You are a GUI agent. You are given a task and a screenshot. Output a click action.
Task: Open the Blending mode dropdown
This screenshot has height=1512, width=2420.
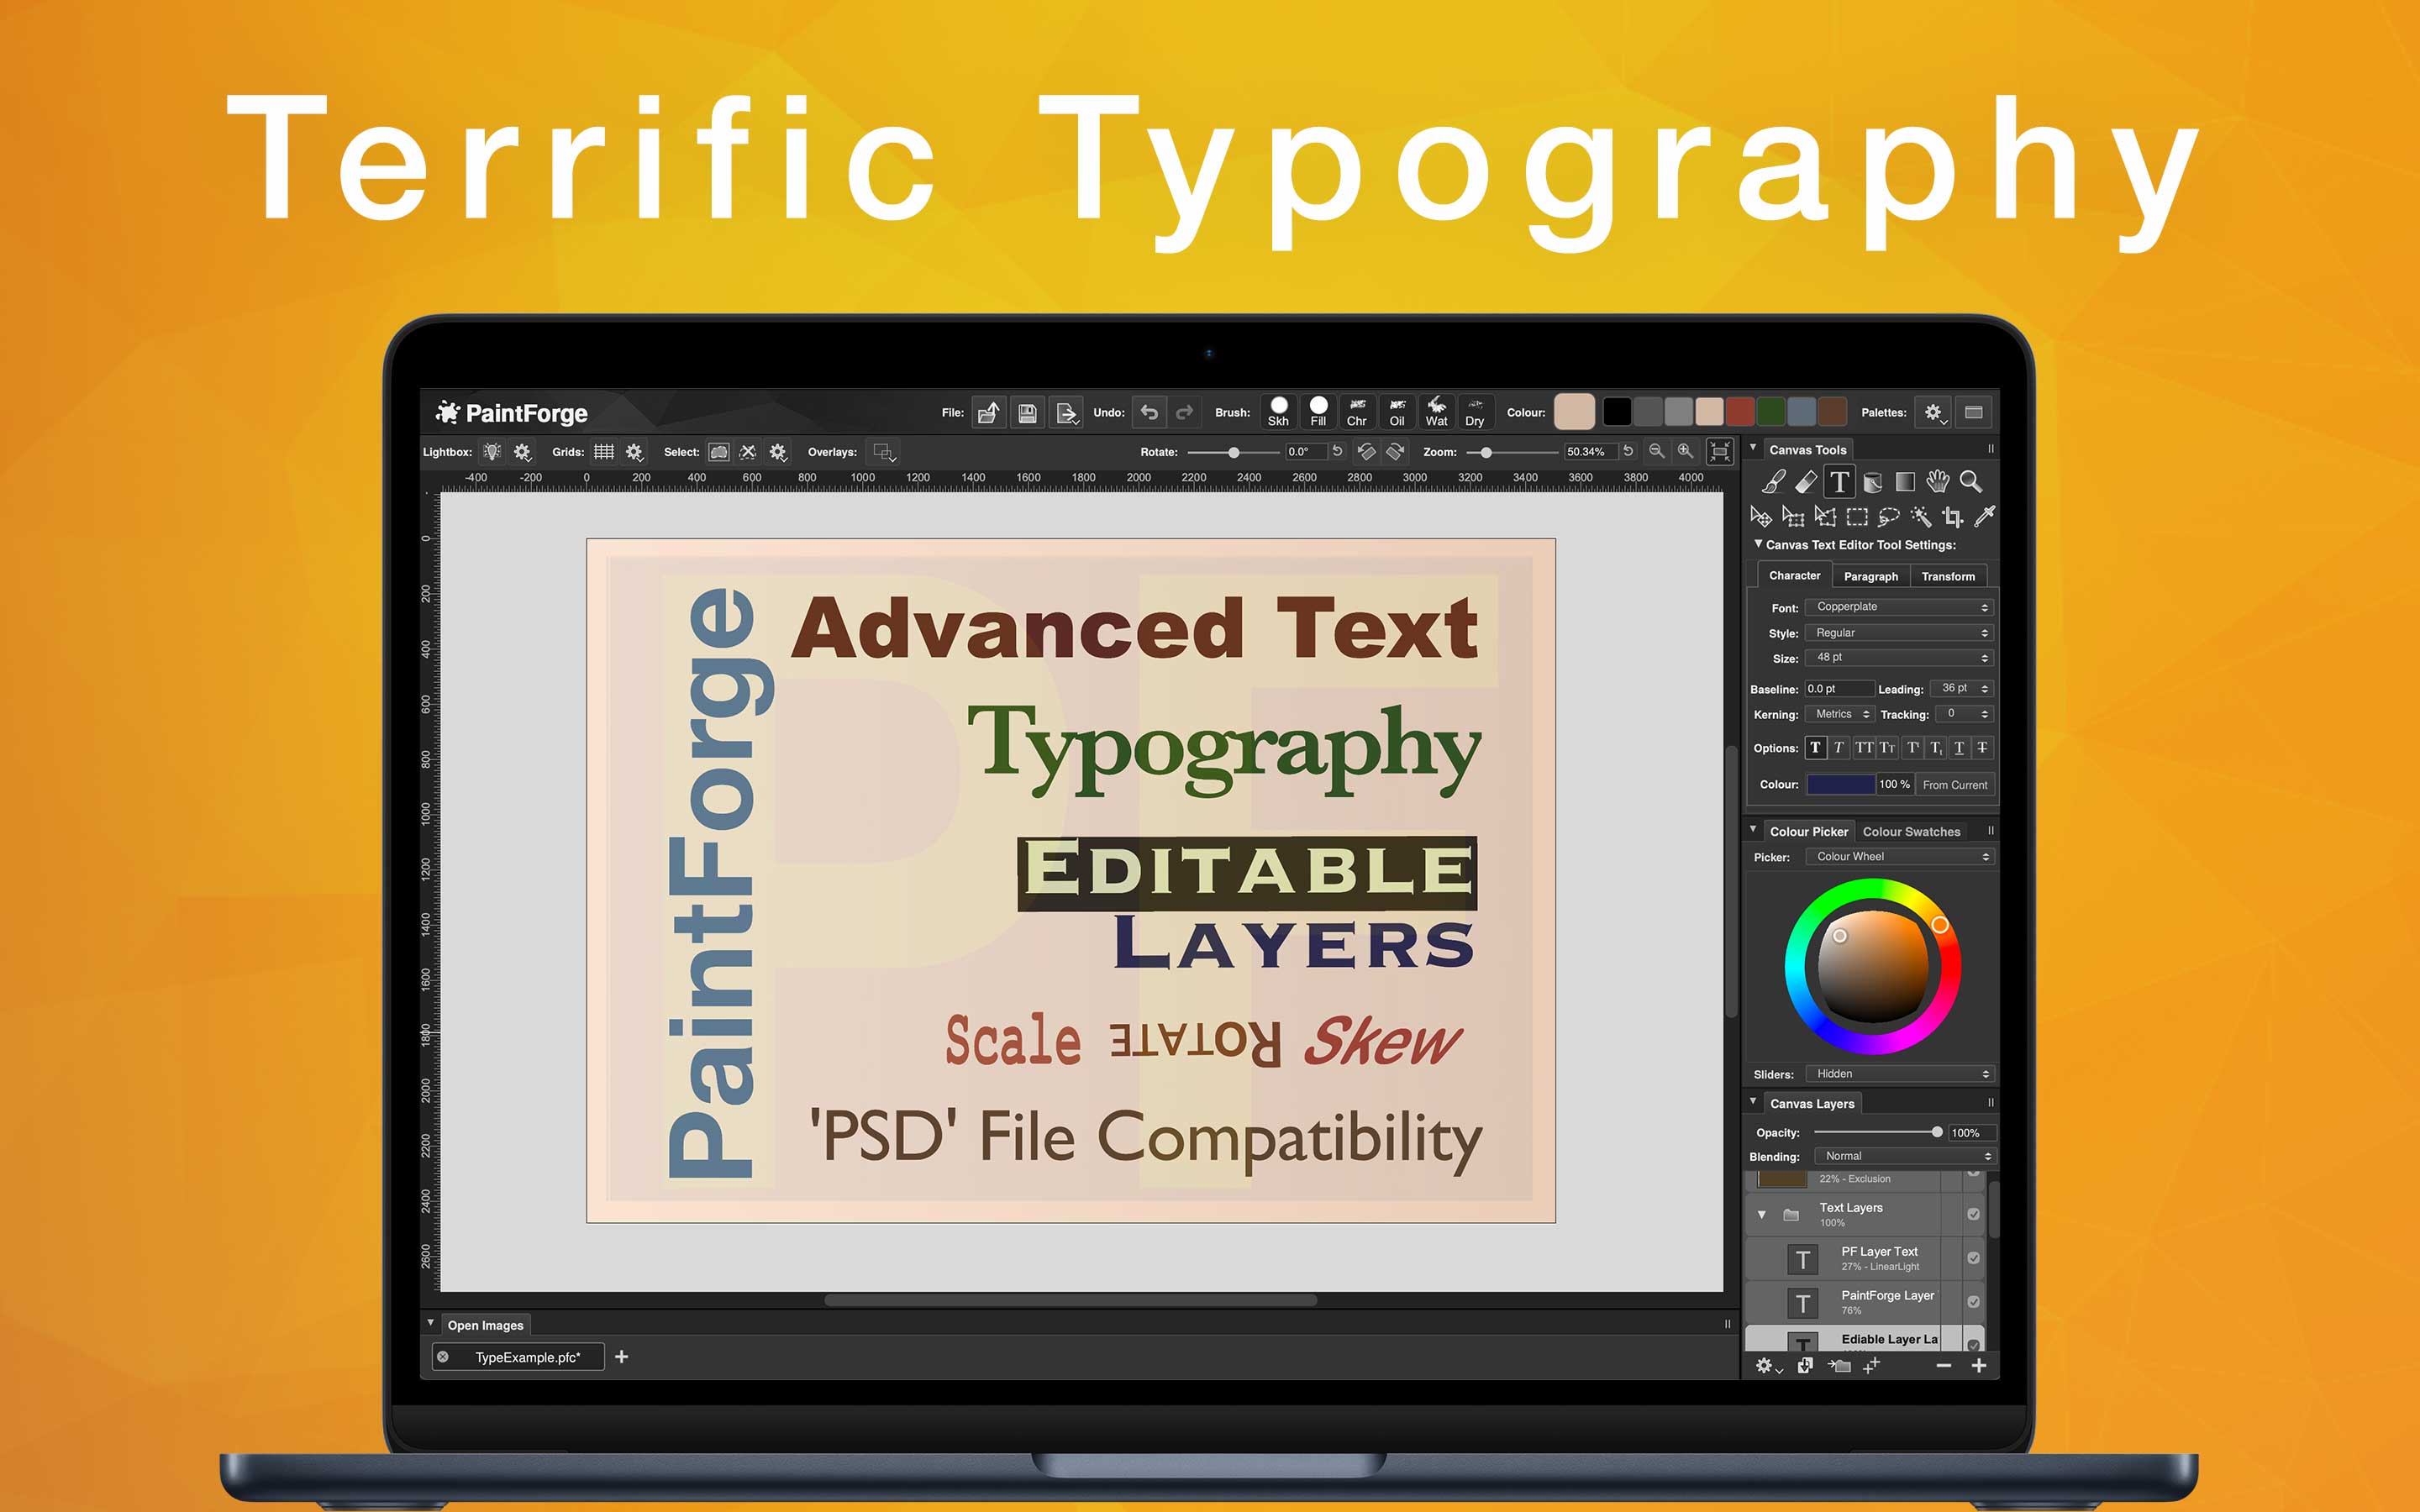click(x=1905, y=1156)
